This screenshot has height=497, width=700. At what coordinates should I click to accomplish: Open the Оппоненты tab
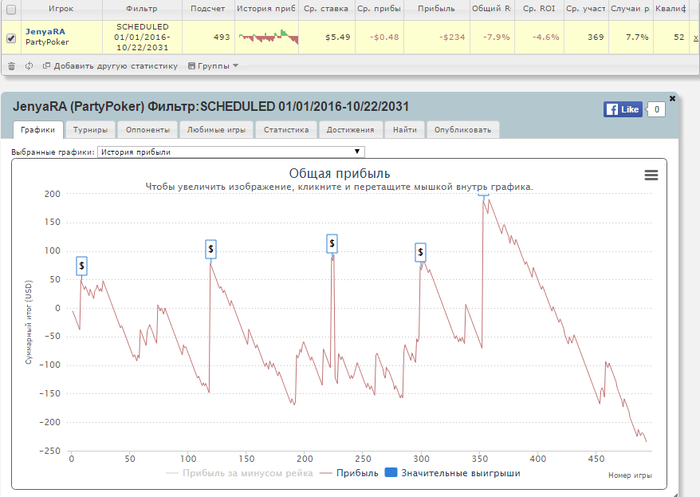(148, 130)
